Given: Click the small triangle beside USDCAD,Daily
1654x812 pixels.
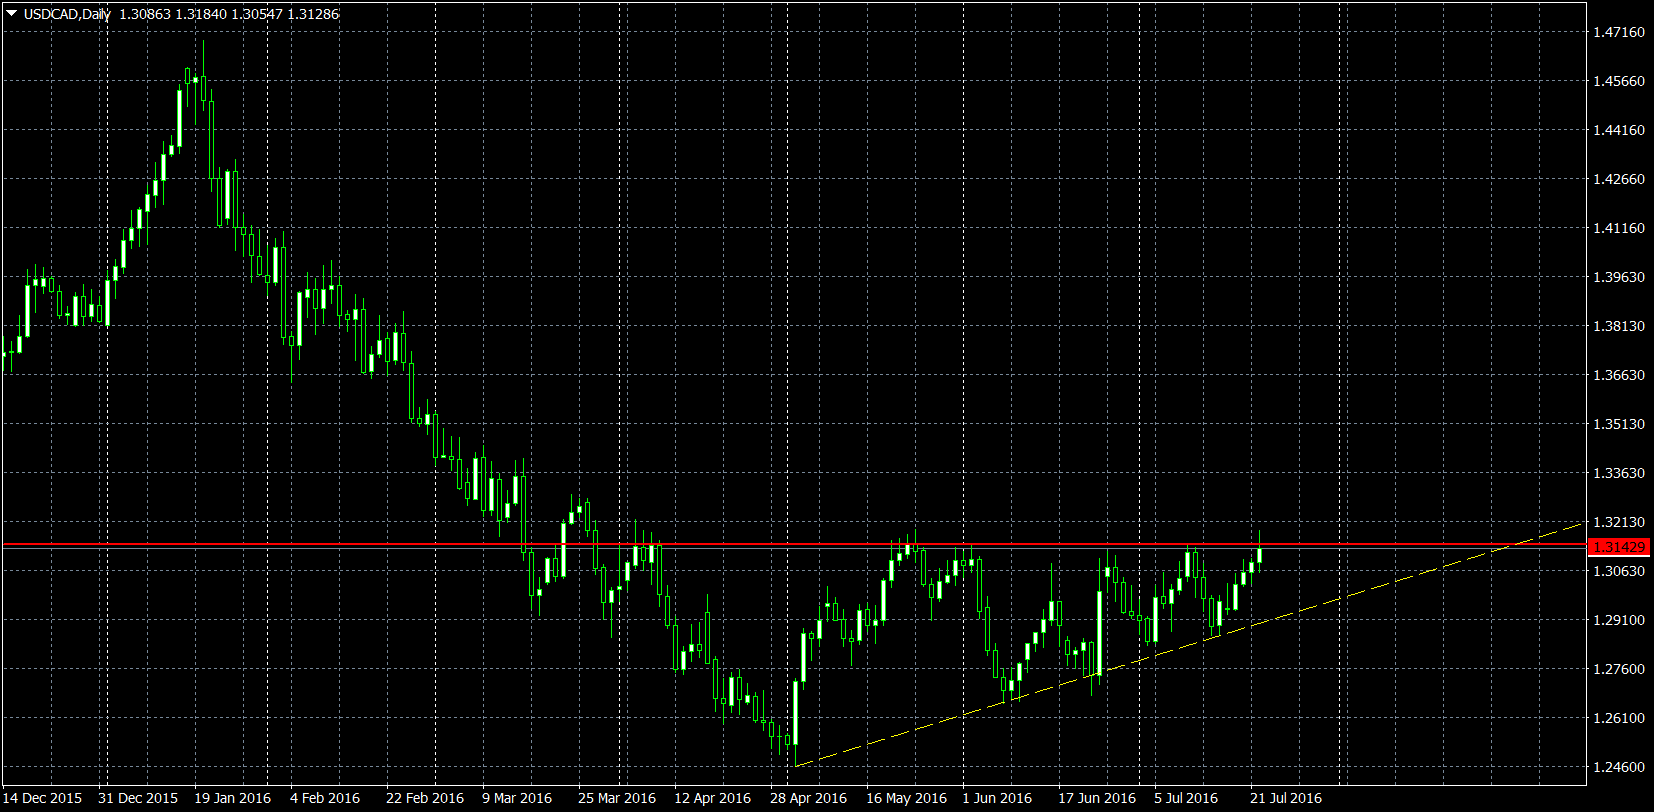Looking at the screenshot, I should click(x=11, y=13).
